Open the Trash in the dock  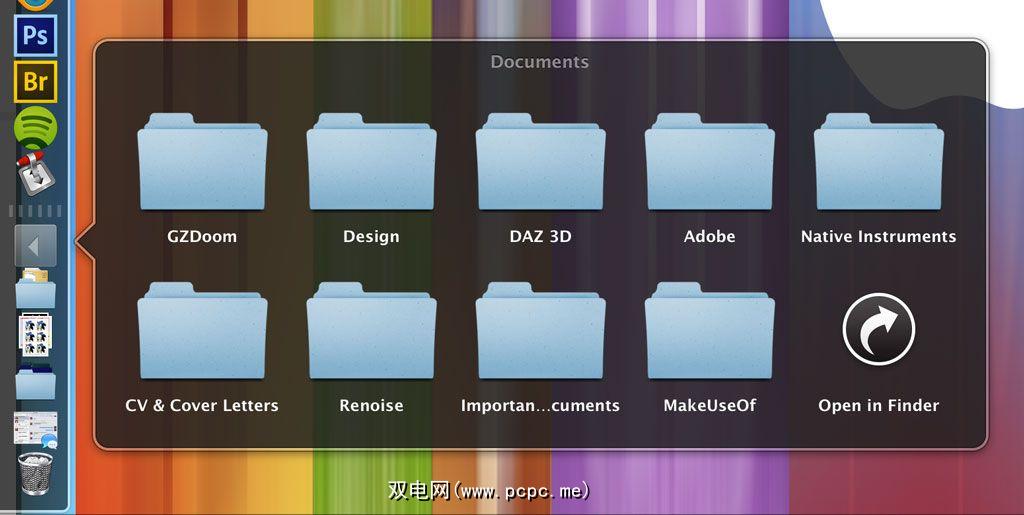35,474
